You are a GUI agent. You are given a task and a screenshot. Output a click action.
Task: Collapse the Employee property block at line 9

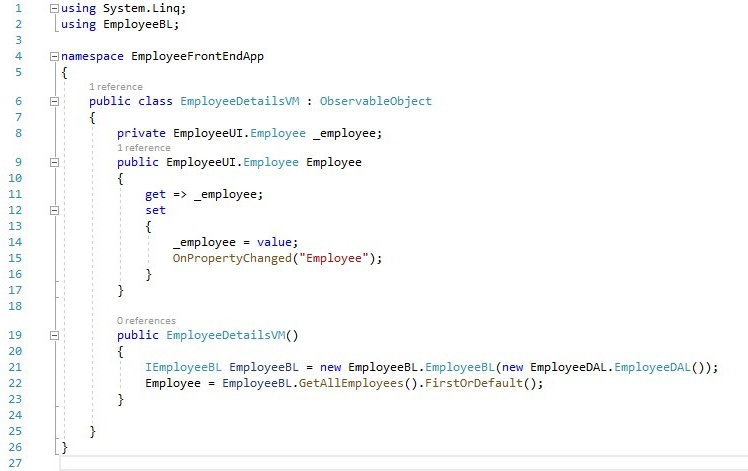tap(54, 162)
